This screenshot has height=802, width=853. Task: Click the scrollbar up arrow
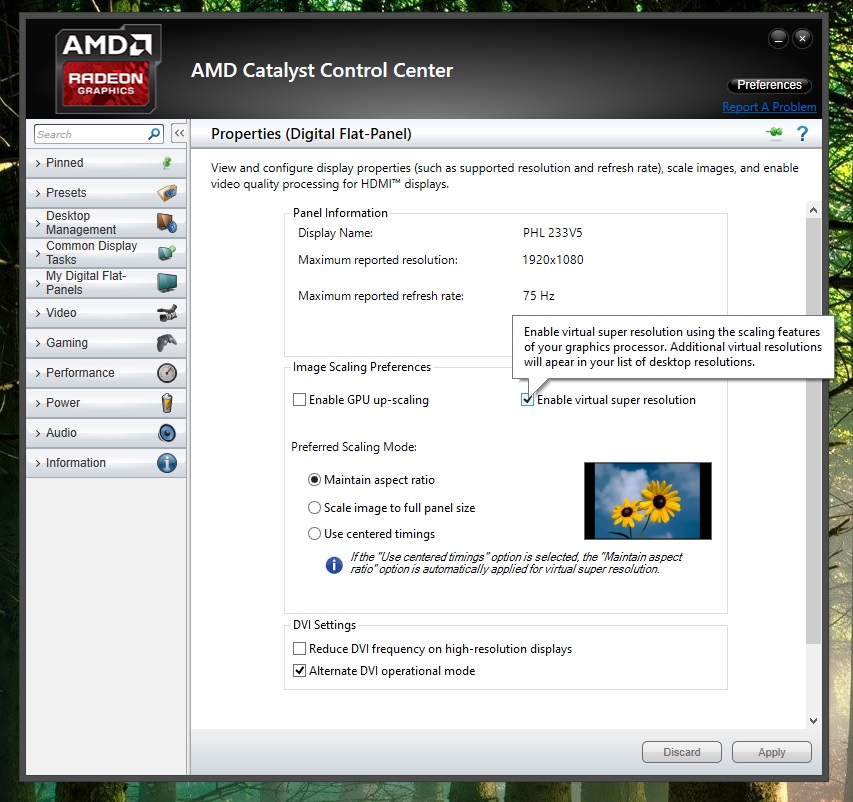(x=813, y=210)
